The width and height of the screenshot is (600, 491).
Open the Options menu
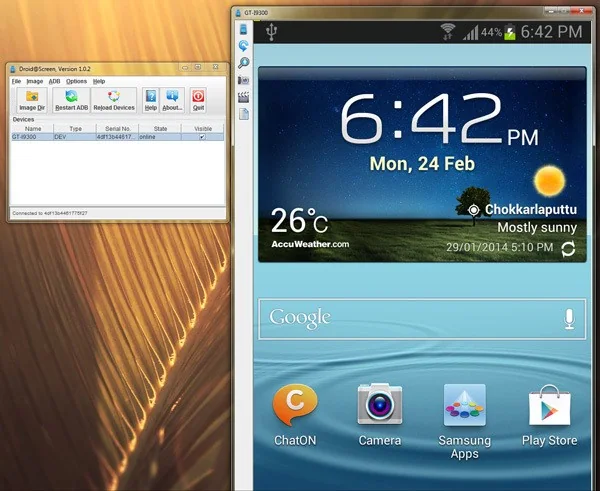pos(77,81)
